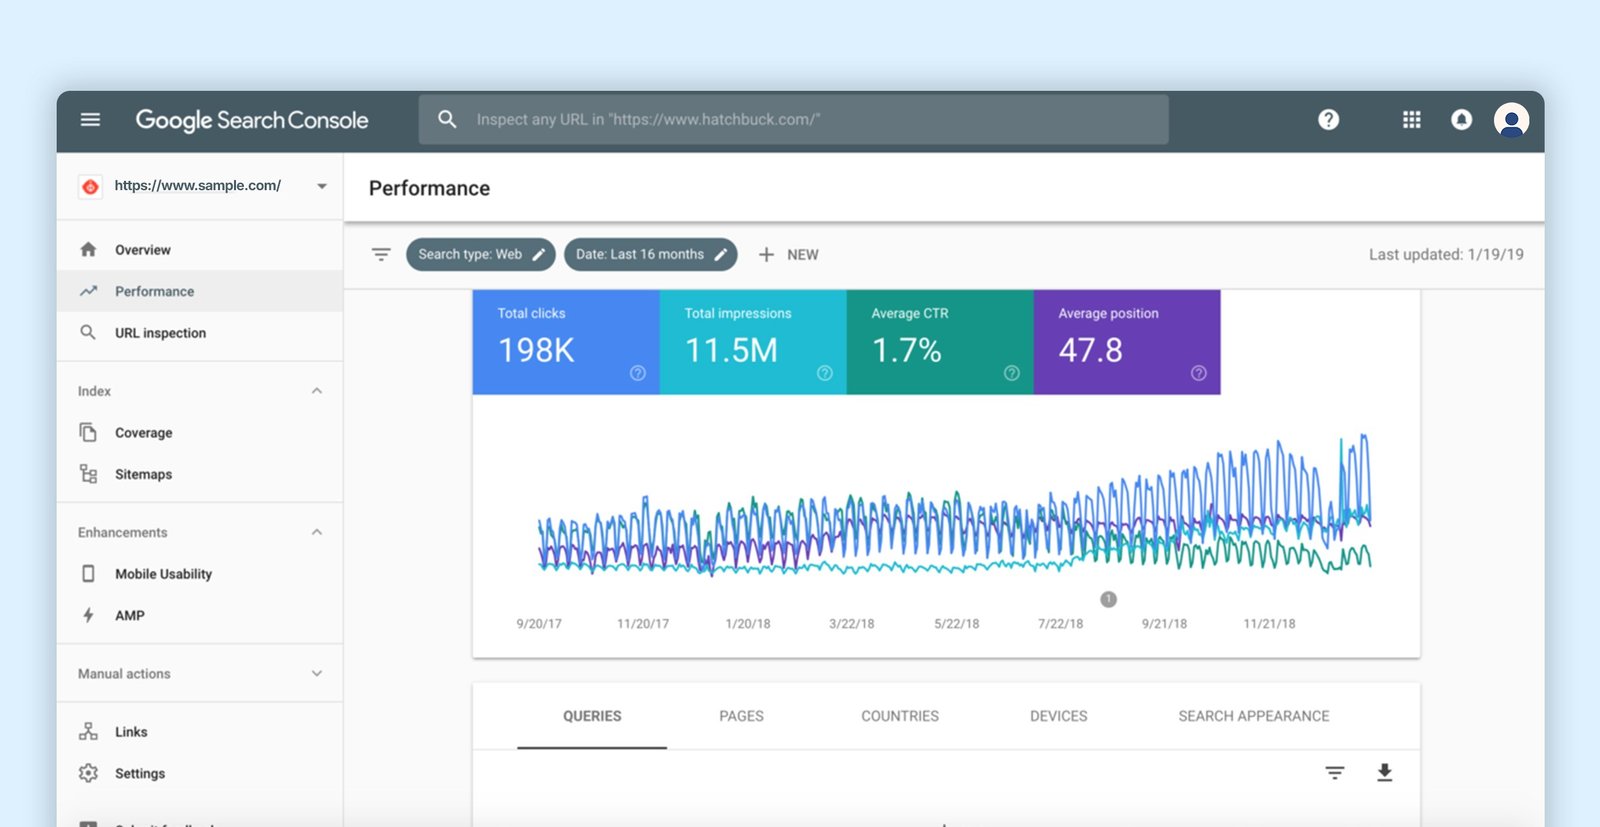This screenshot has width=1600, height=827.
Task: Click the Last updated: 1/19/19 text
Action: (1446, 254)
